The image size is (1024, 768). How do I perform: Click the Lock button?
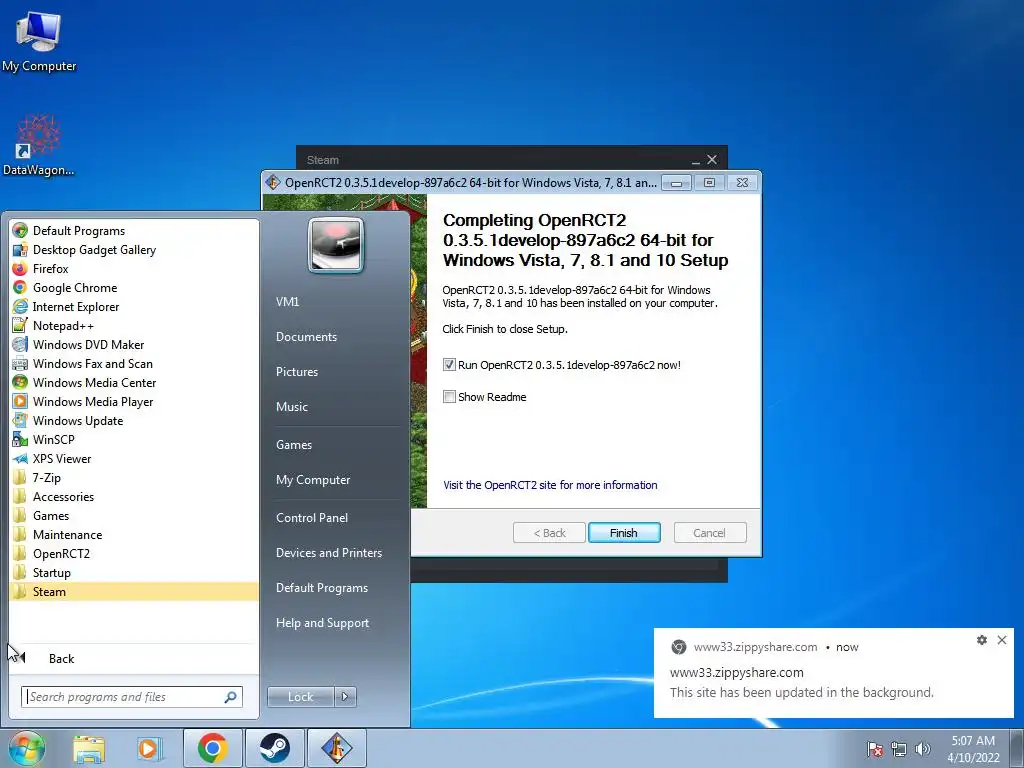(300, 697)
